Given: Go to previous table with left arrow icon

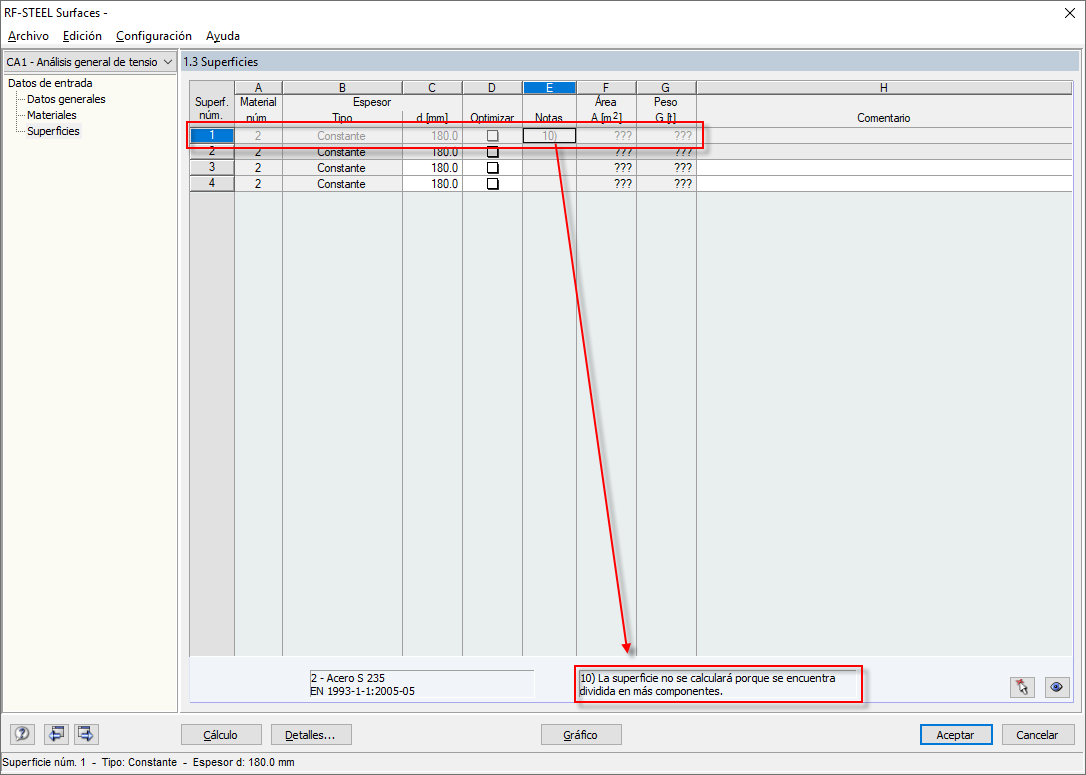Looking at the screenshot, I should pyautogui.click(x=55, y=733).
